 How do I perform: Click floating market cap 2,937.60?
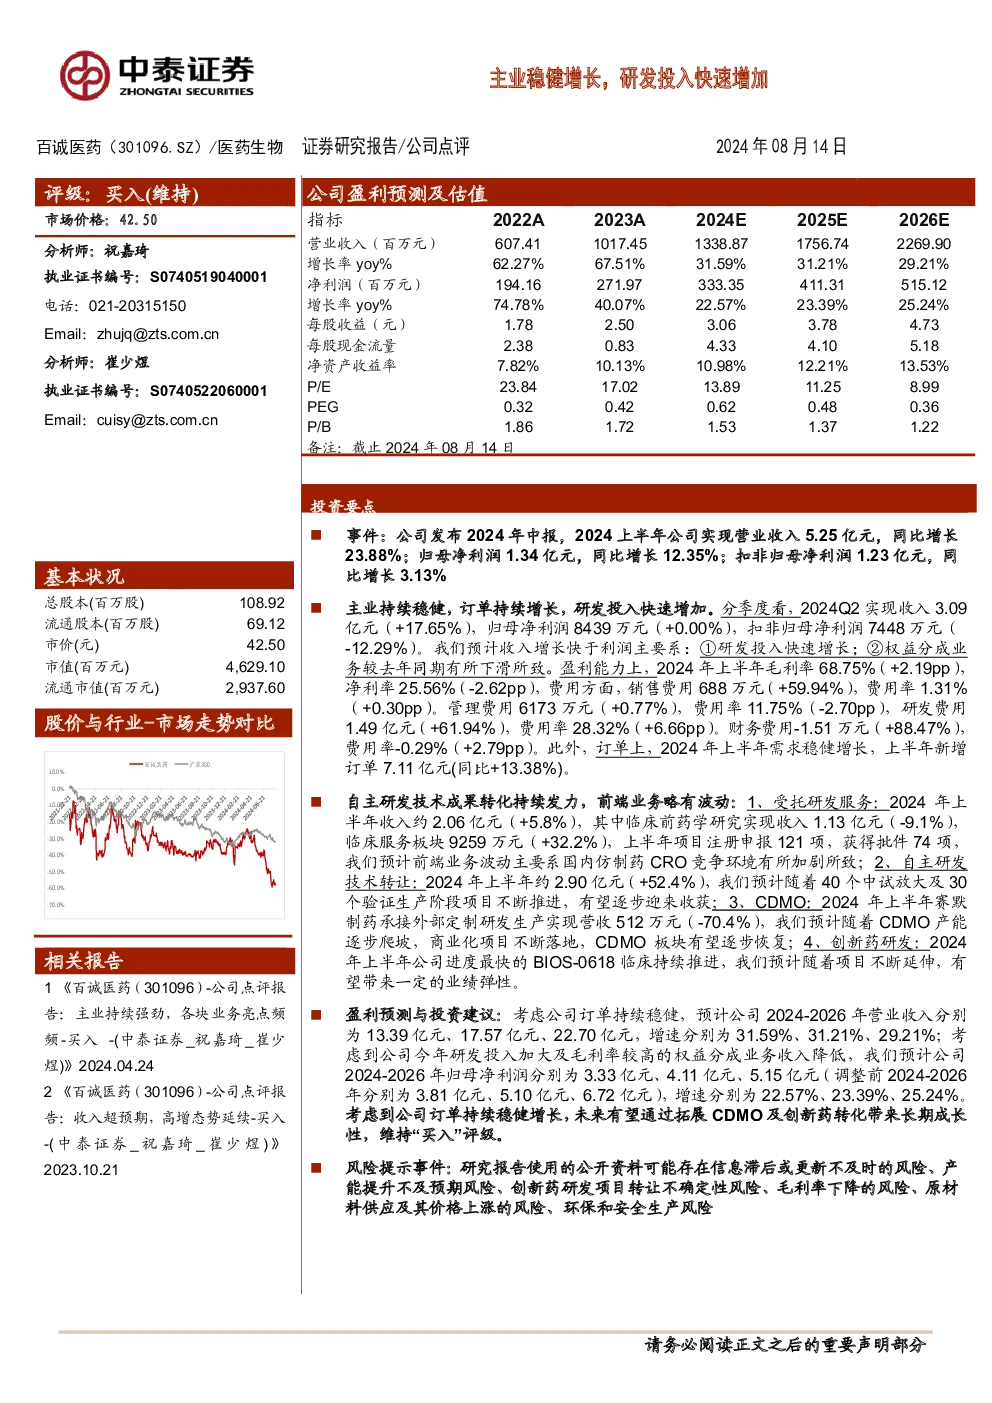(255, 688)
